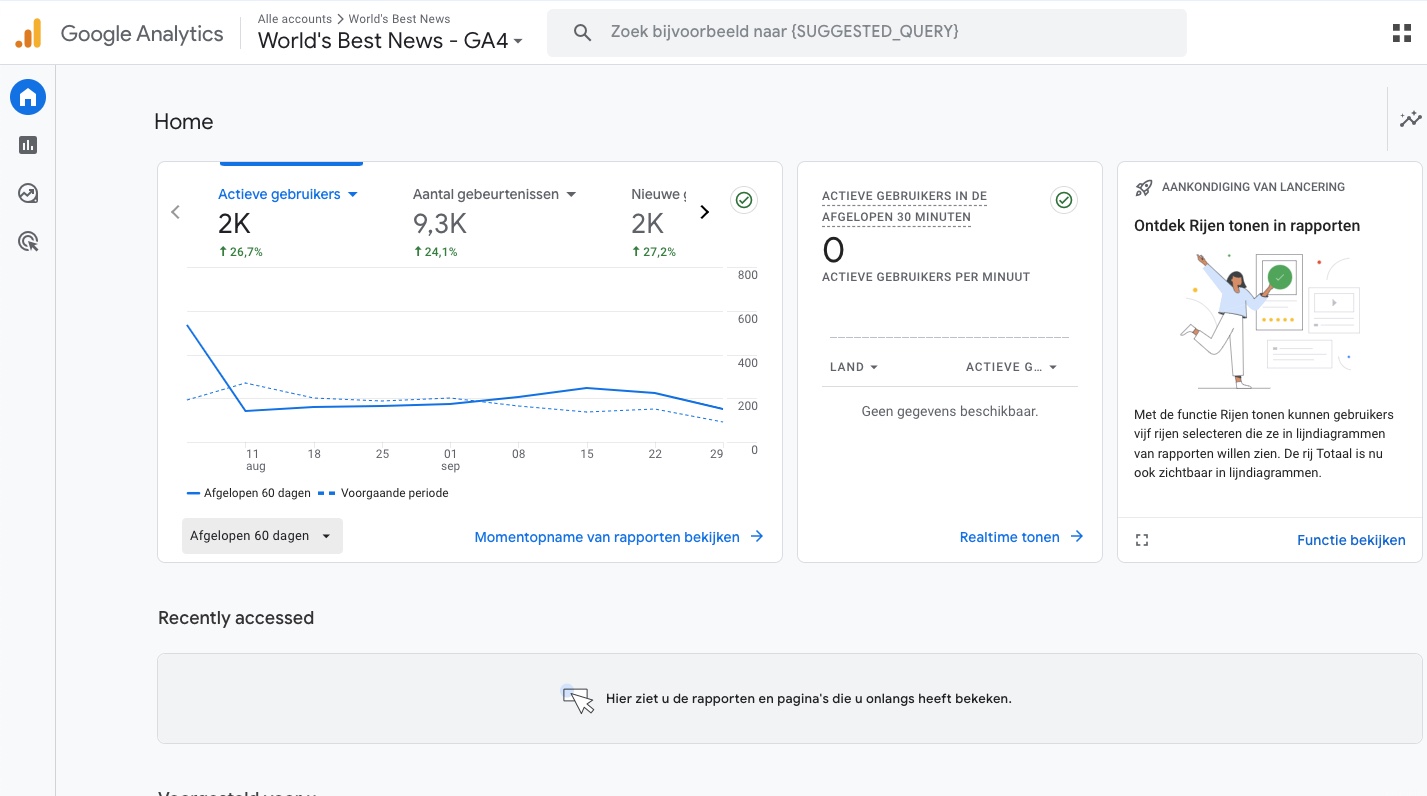
Task: Click the 01 sep axis date label
Action: pos(450,460)
